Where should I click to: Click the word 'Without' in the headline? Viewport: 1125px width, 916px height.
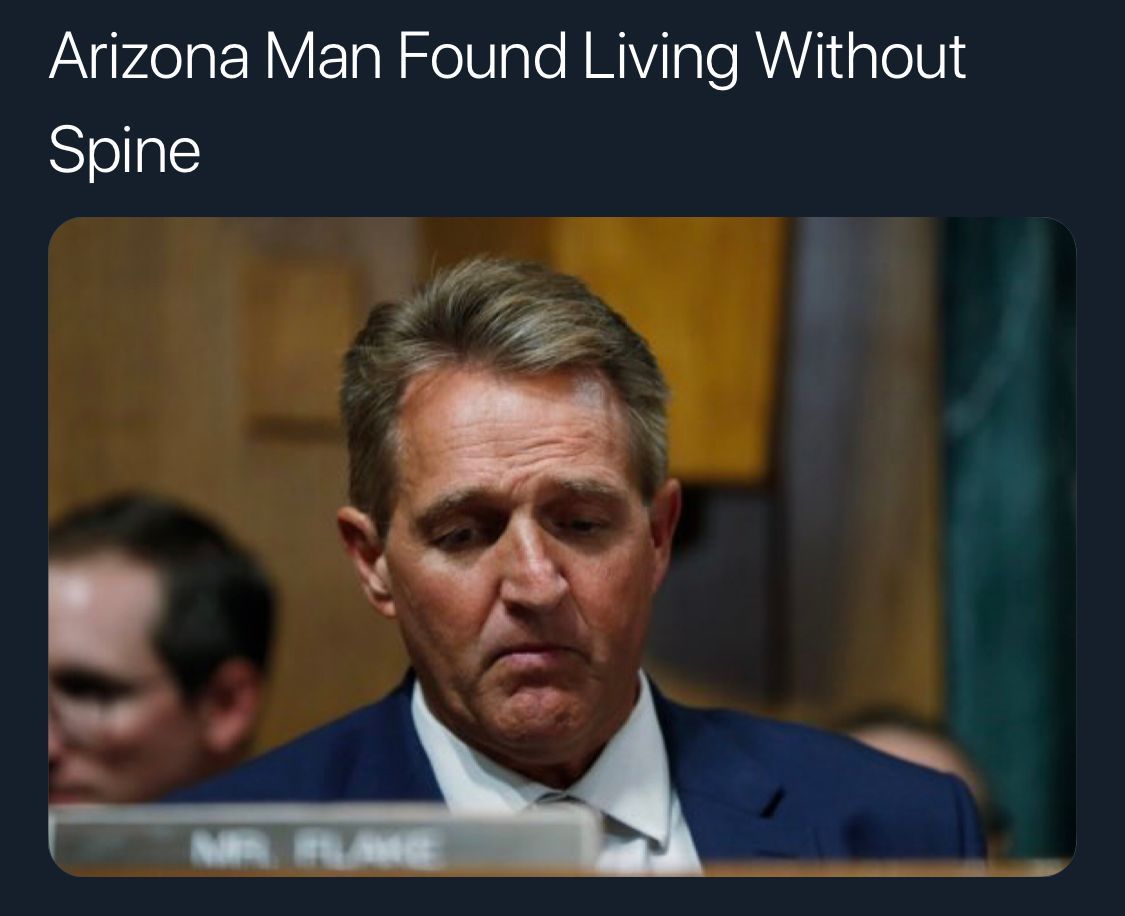(x=861, y=56)
